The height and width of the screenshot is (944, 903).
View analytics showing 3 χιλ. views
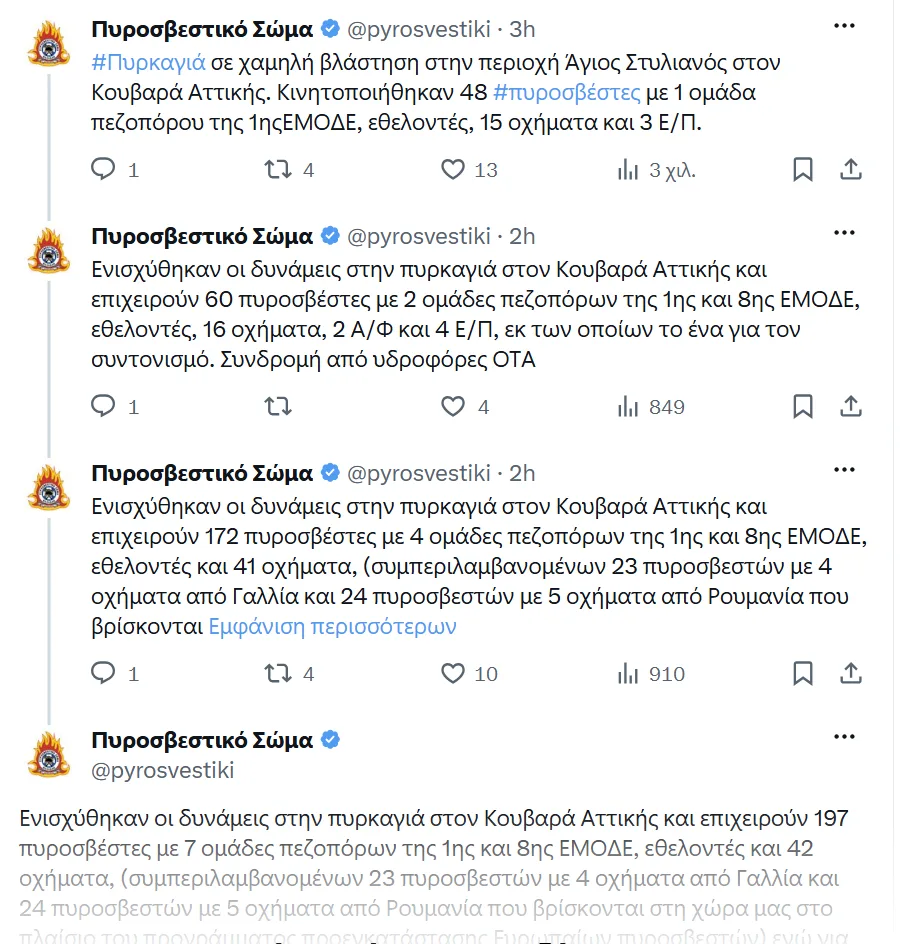pos(656,170)
